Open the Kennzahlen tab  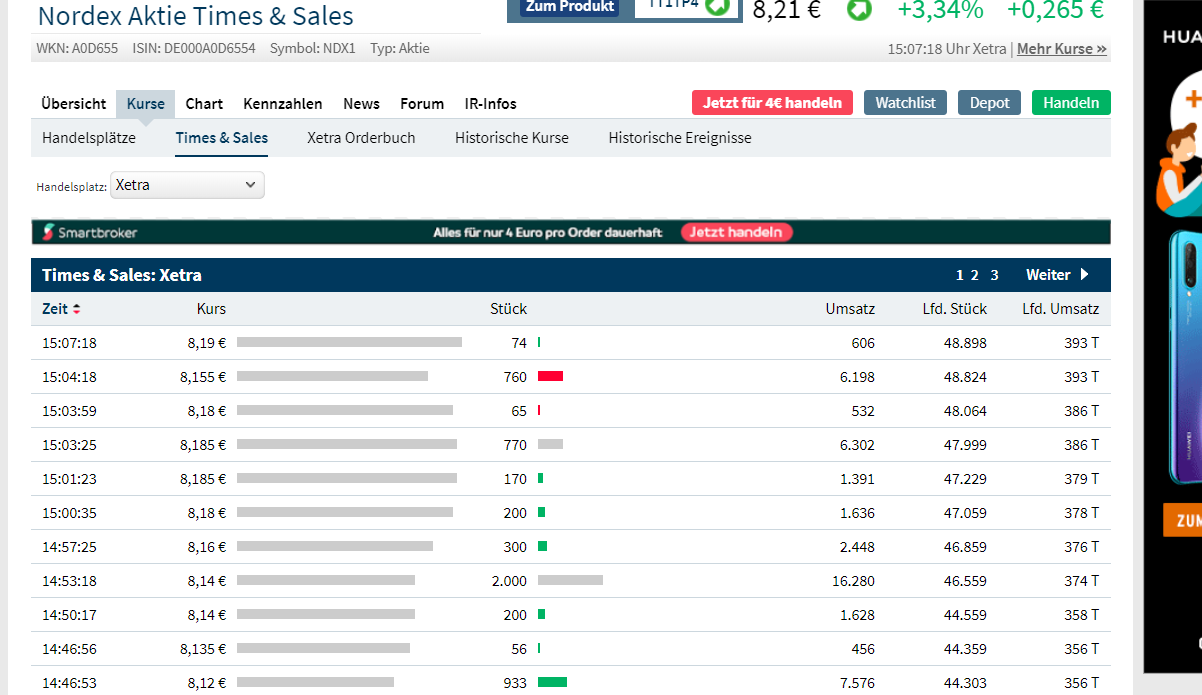click(283, 104)
